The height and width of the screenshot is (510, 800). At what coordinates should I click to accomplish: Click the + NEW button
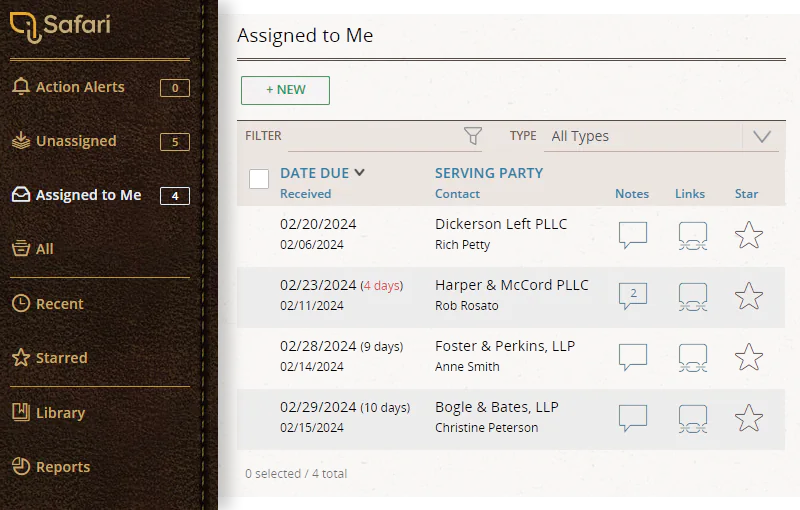[x=285, y=90]
